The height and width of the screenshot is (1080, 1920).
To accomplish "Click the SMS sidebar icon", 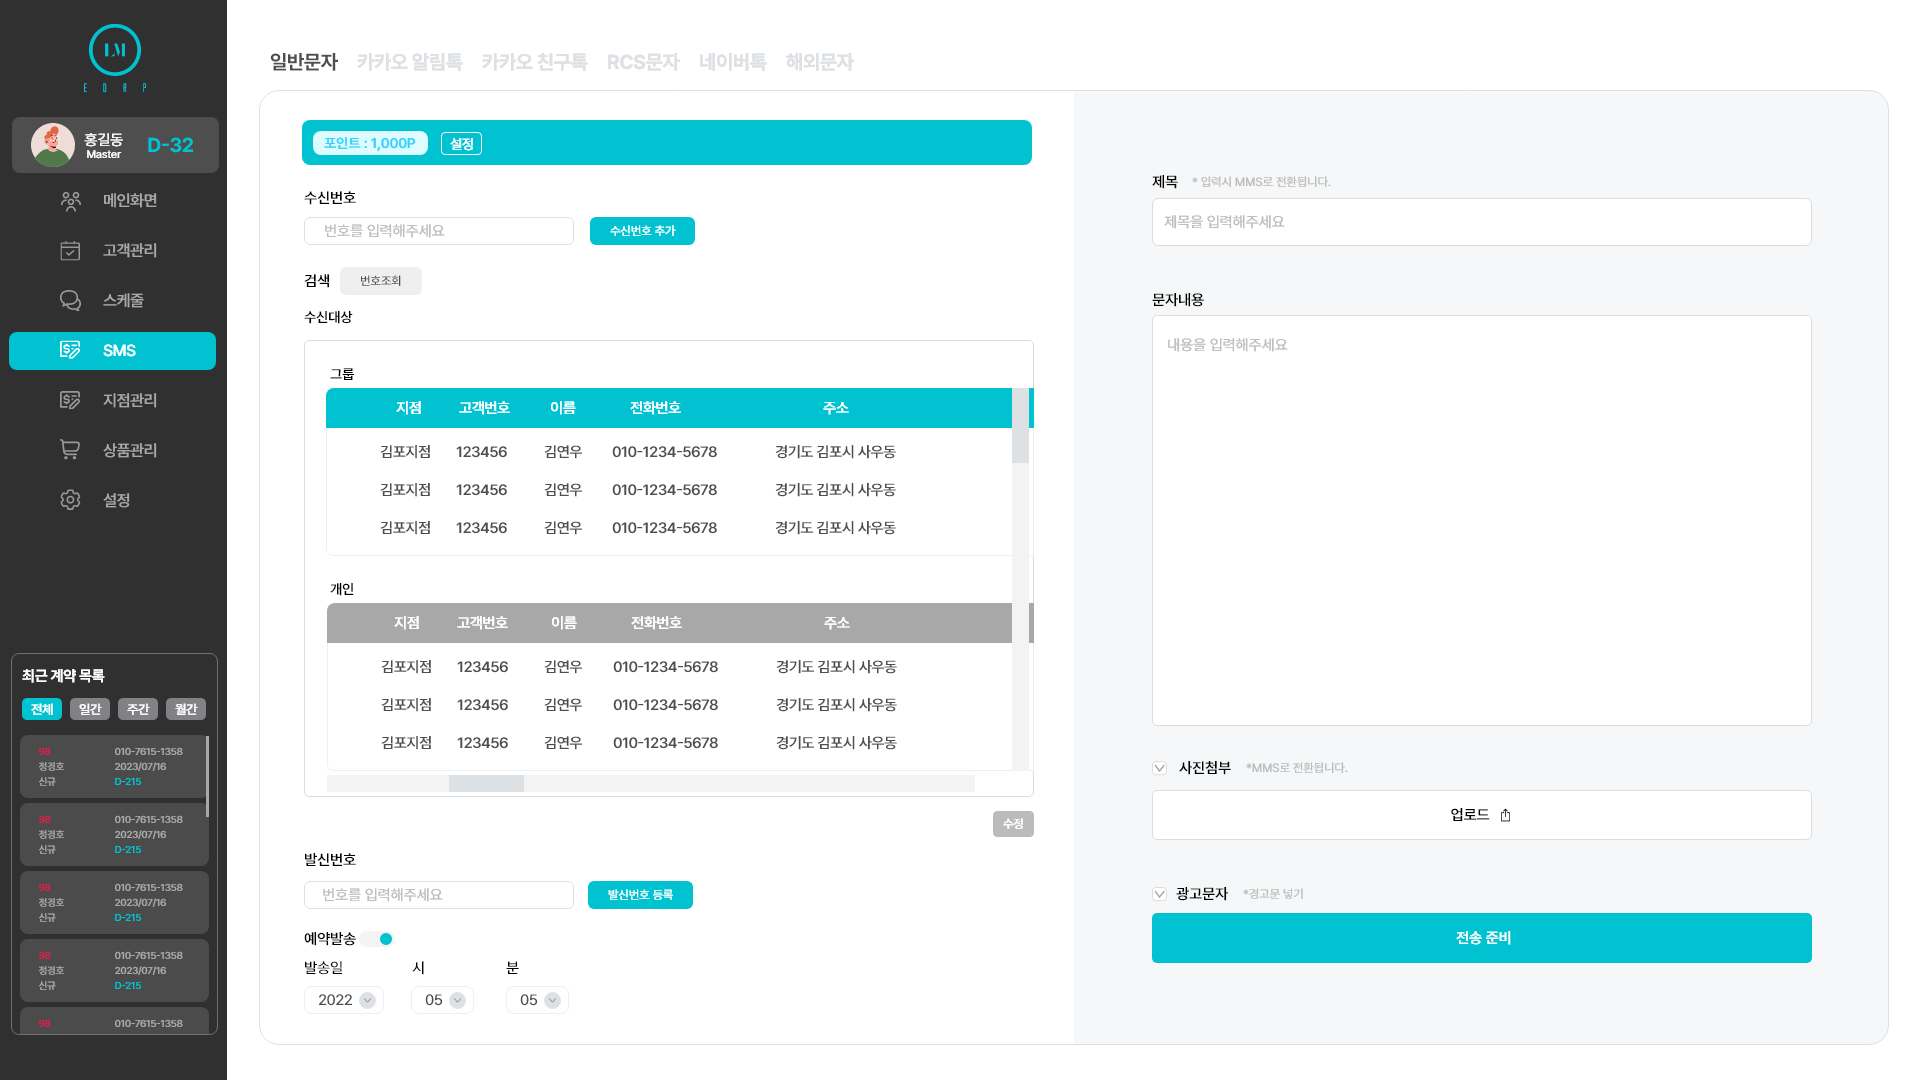I will (70, 350).
